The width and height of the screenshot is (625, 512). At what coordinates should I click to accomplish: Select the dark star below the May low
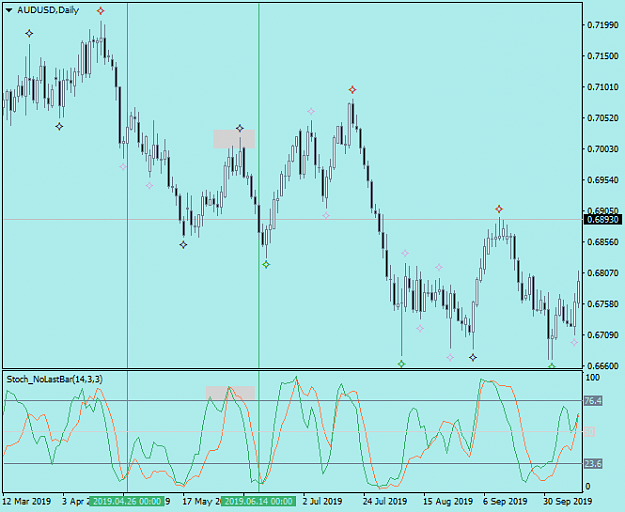pos(183,245)
